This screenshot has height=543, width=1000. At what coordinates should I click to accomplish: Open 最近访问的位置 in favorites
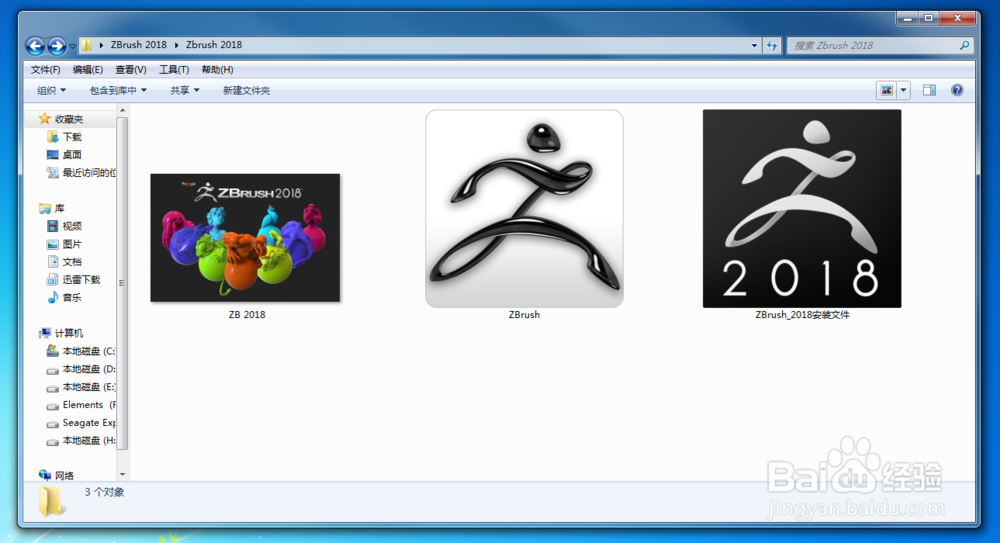coord(89,173)
